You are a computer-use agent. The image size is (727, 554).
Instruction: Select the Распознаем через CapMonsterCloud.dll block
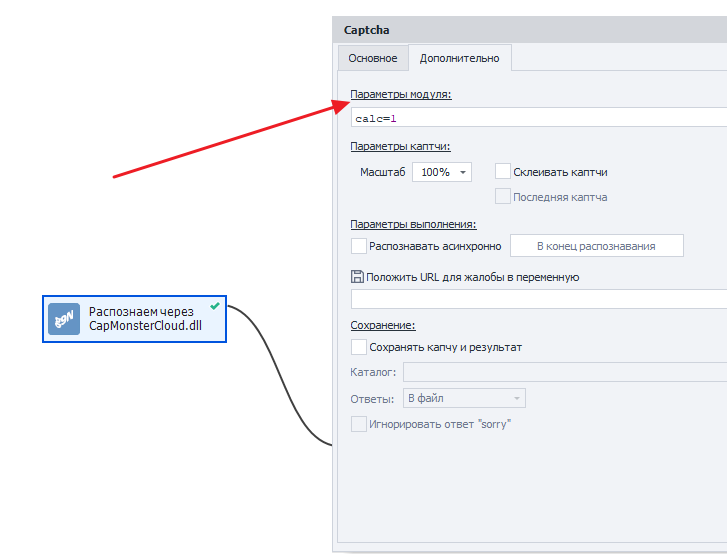coord(134,319)
